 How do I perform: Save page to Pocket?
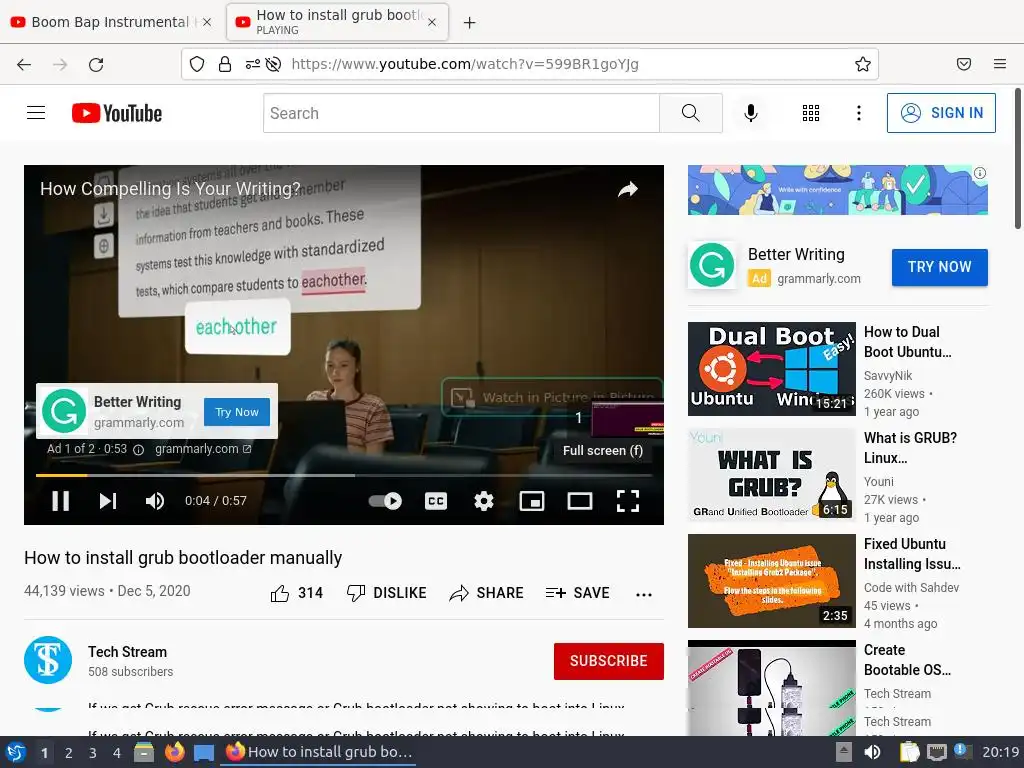[x=963, y=64]
